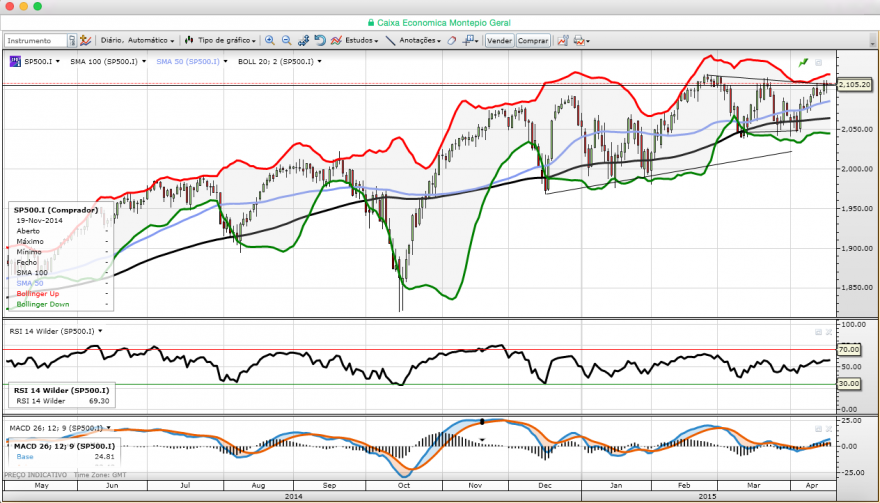The image size is (880, 503).
Task: Click the blue undo arrow icon
Action: (320, 40)
